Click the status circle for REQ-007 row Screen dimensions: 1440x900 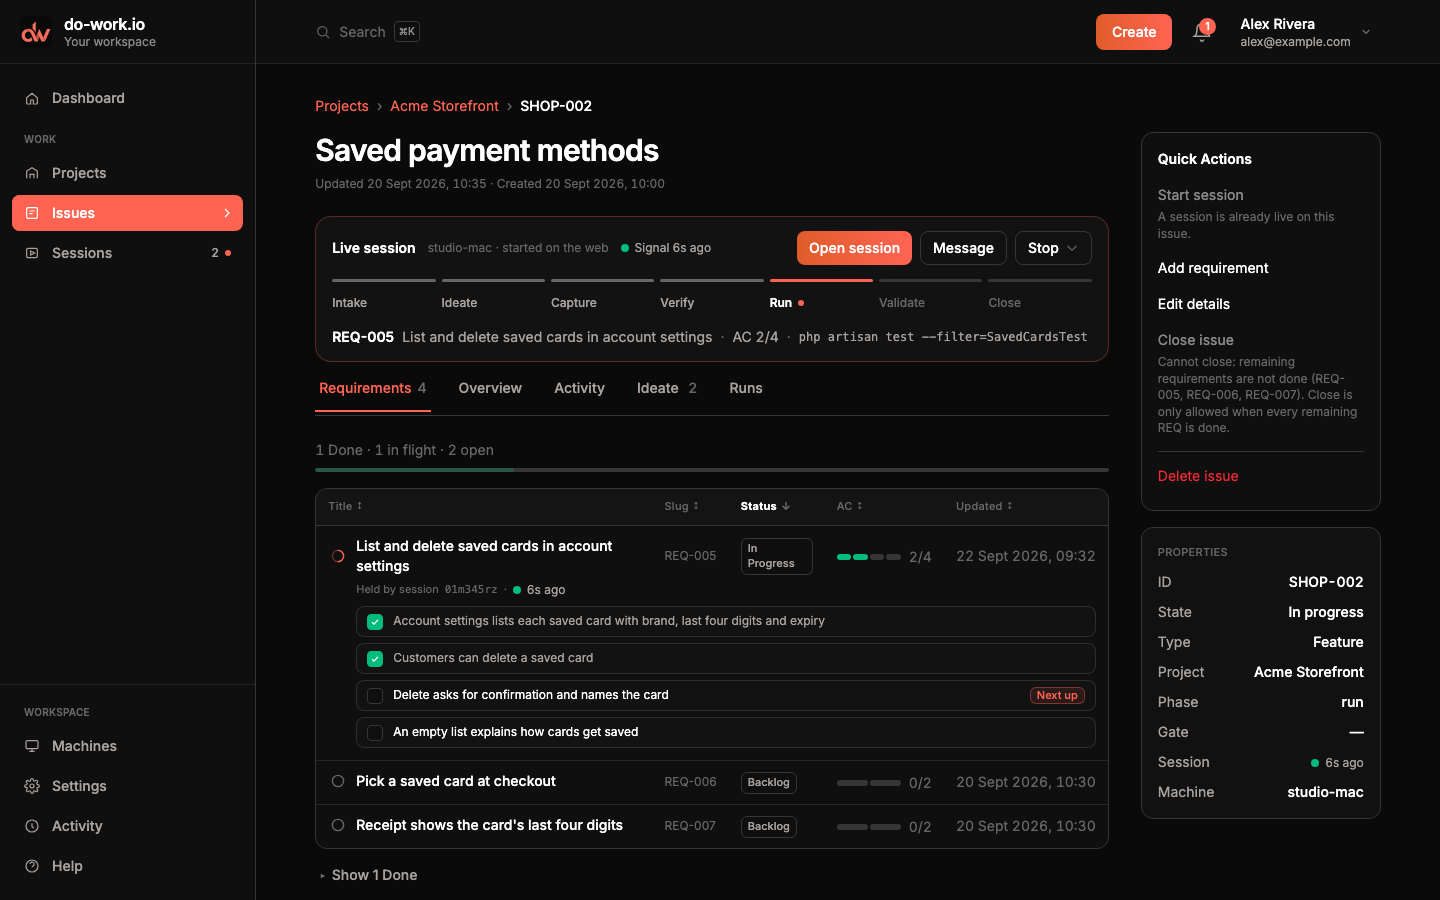click(x=338, y=825)
